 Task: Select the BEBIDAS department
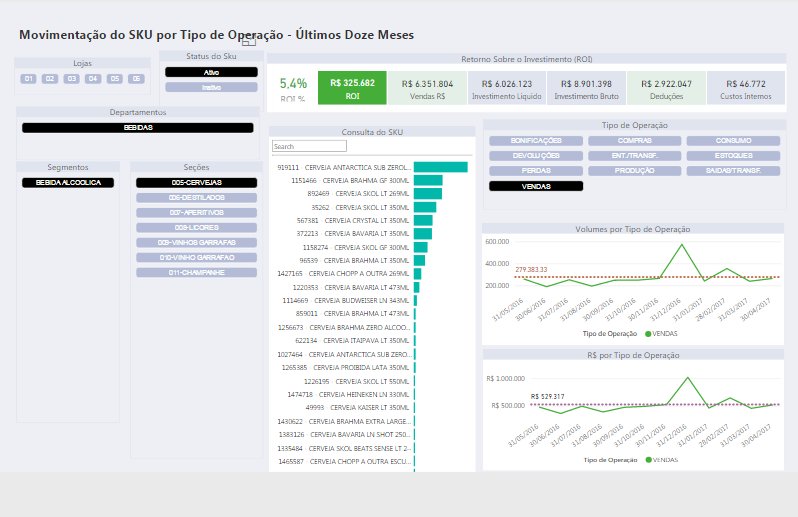137,128
